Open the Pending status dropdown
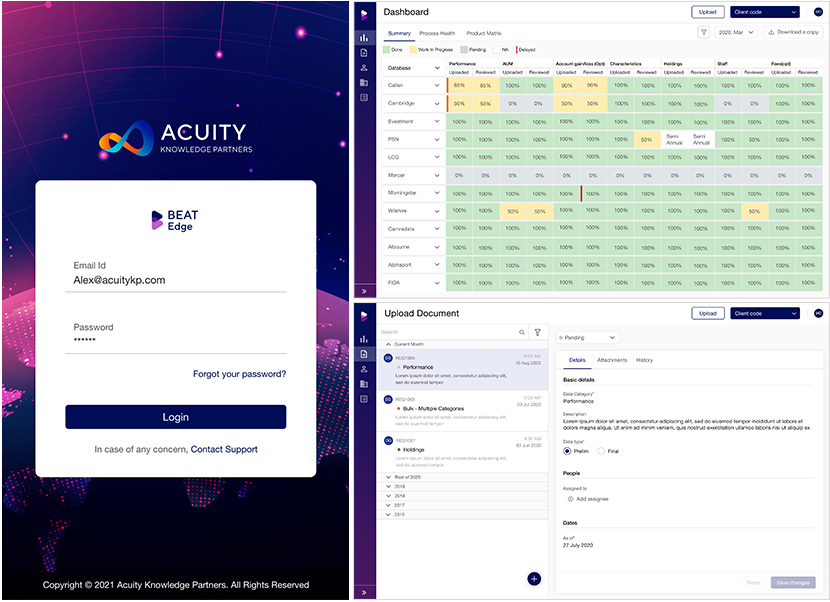830x602 pixels. [587, 337]
